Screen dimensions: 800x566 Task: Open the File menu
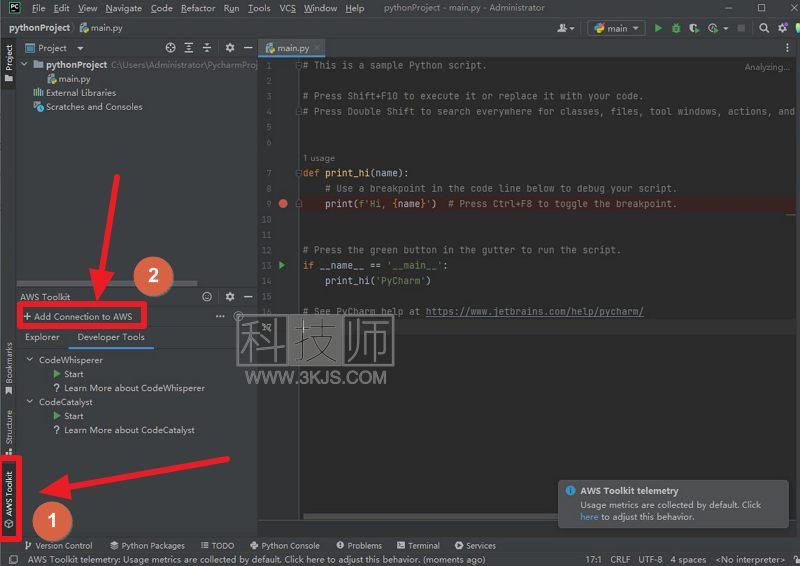click(38, 8)
